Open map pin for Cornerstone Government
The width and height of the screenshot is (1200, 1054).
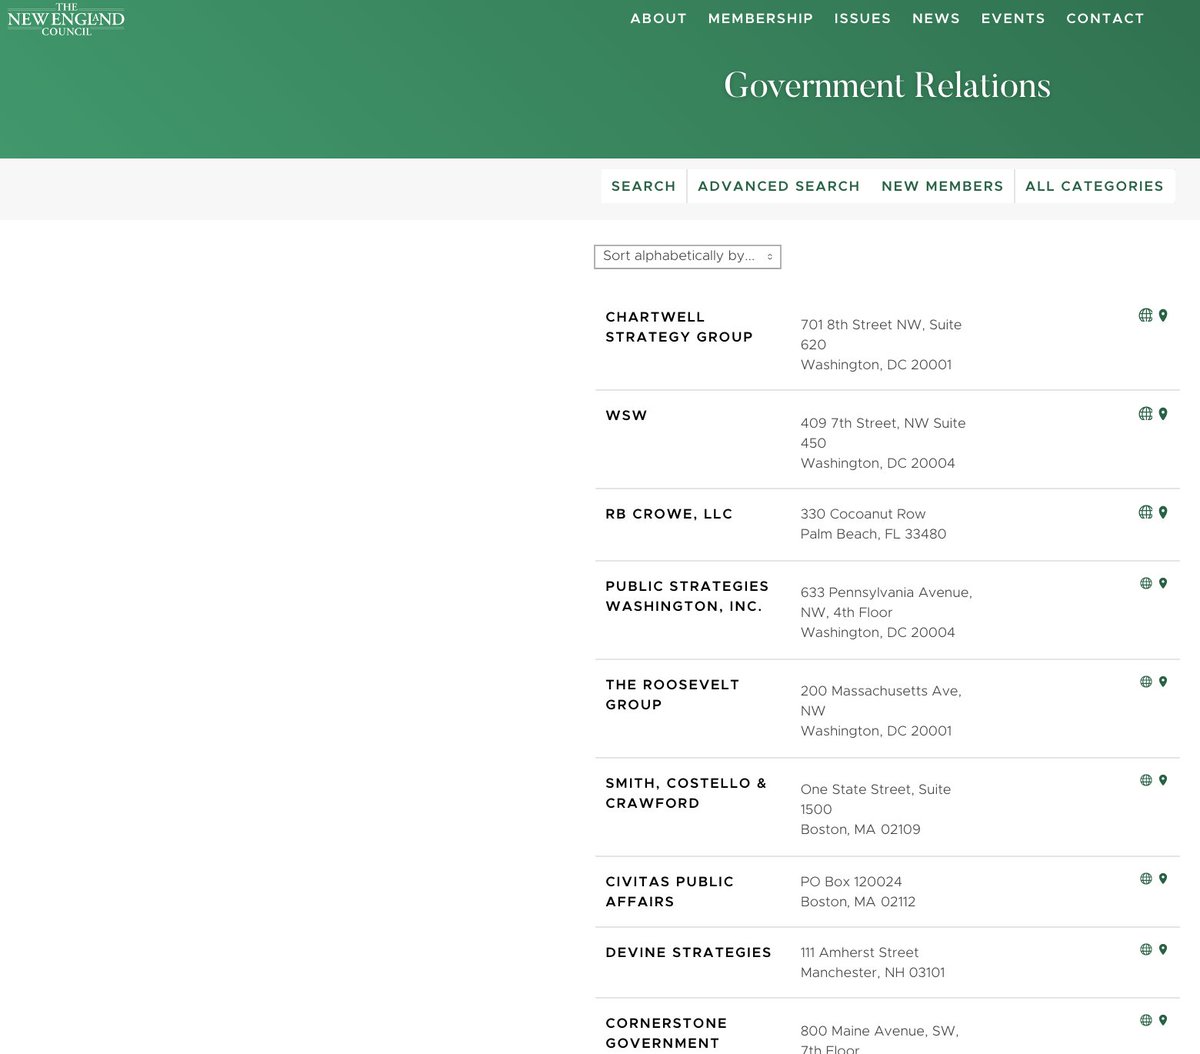[1163, 1020]
